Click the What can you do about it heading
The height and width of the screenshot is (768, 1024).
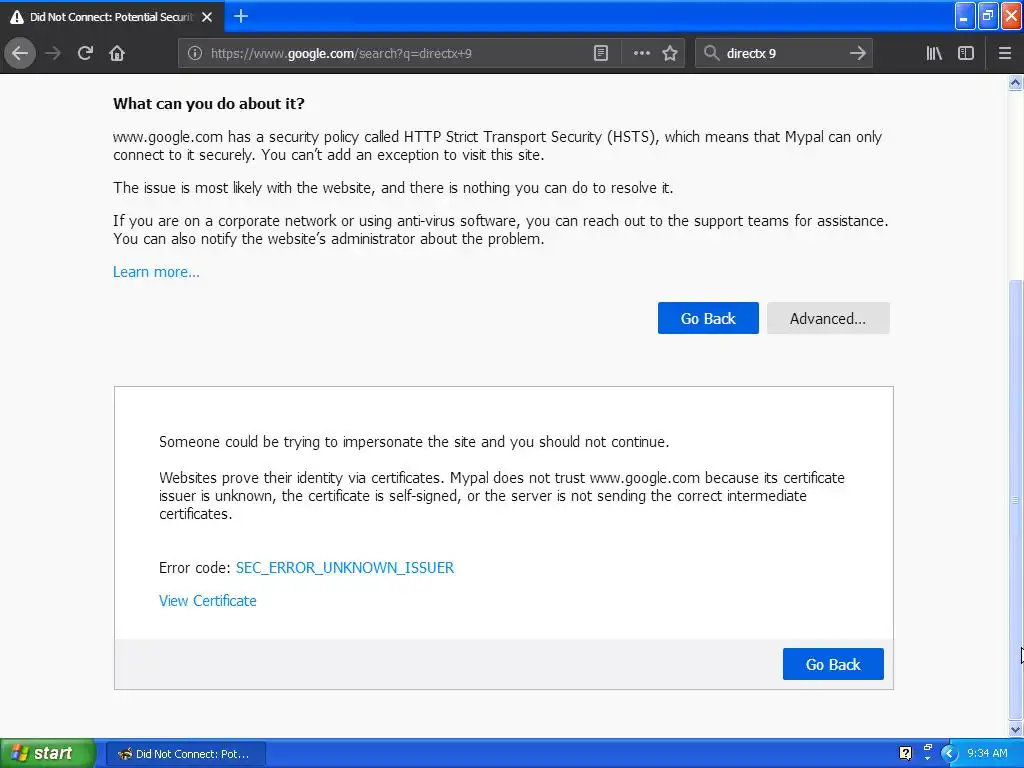tap(208, 104)
